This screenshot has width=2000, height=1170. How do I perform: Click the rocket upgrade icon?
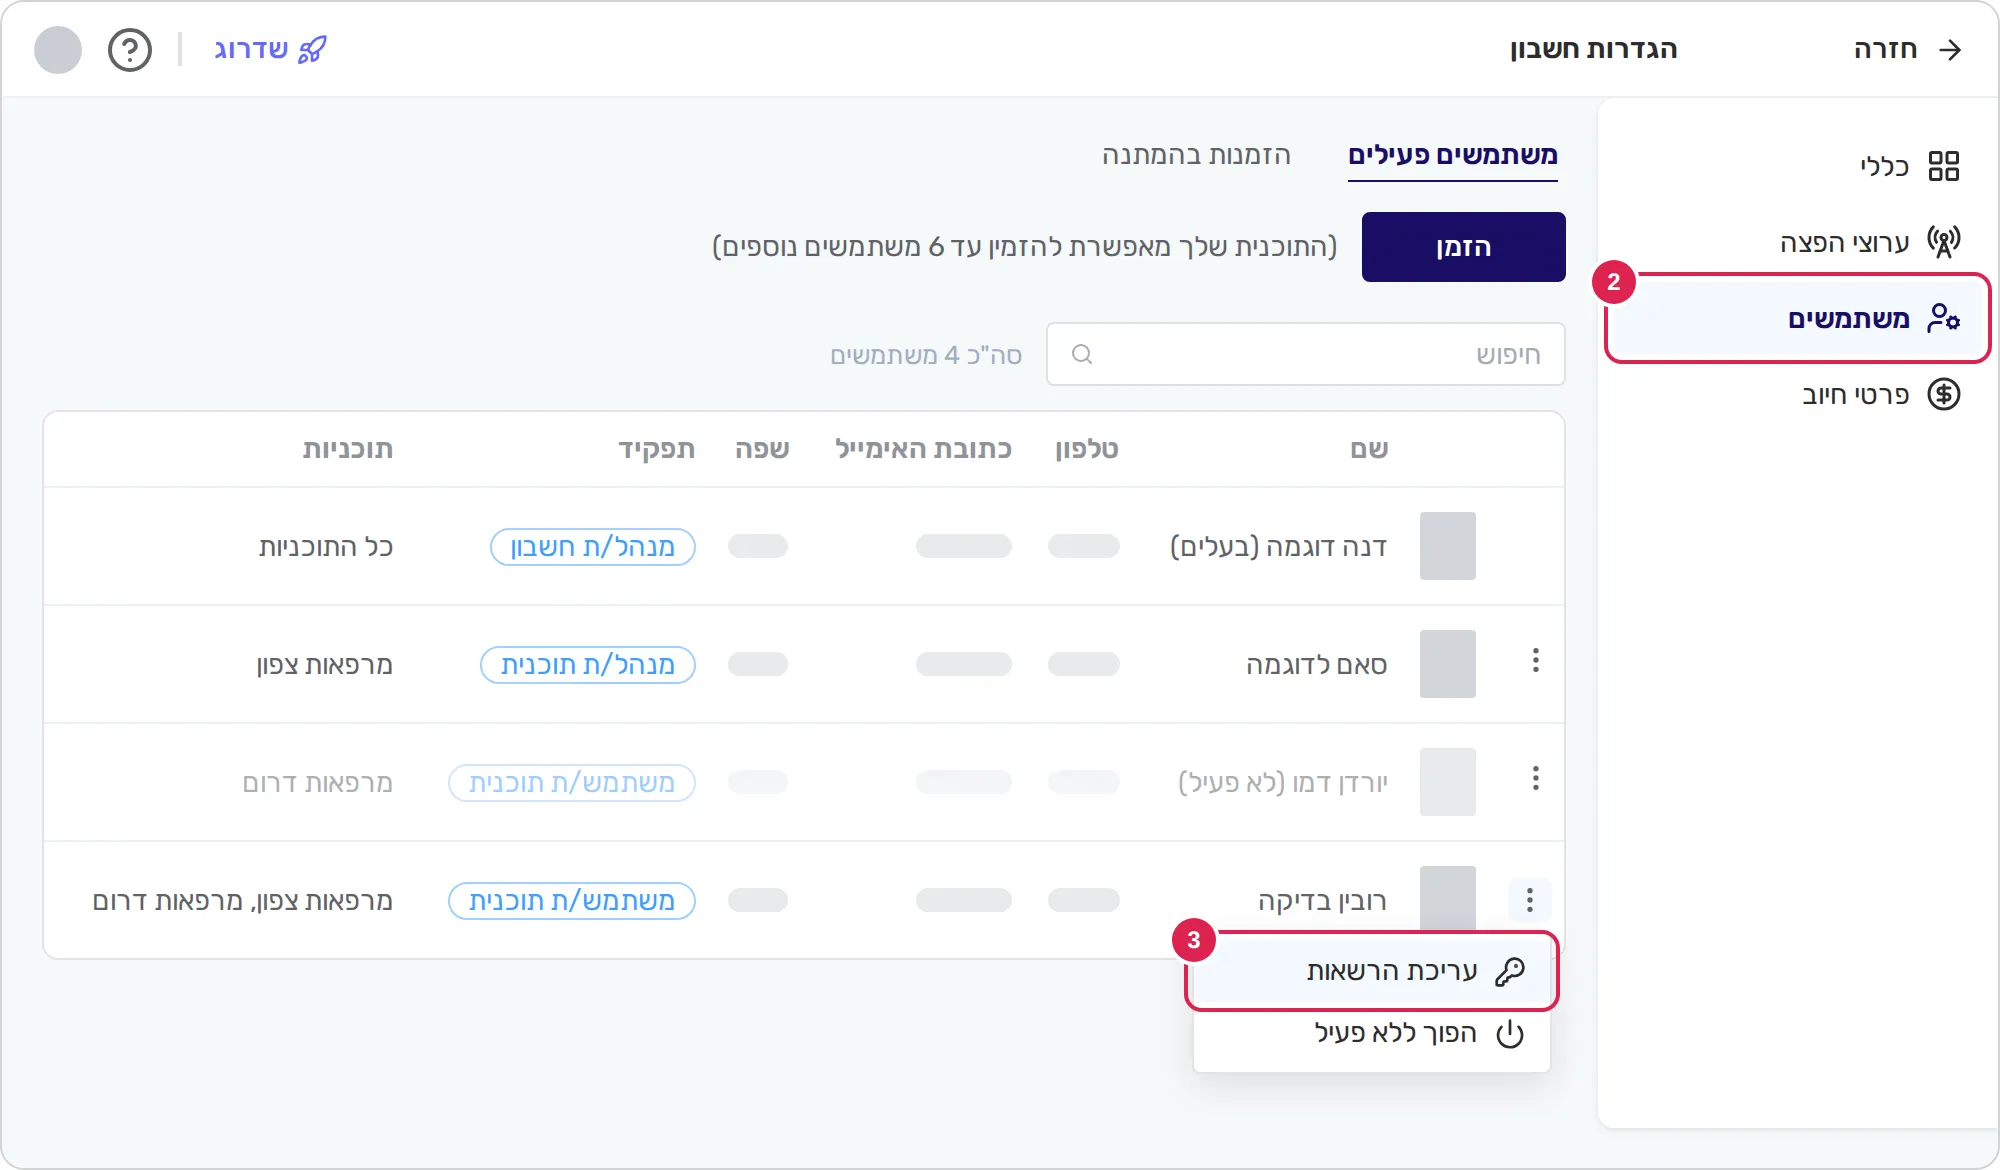313,49
